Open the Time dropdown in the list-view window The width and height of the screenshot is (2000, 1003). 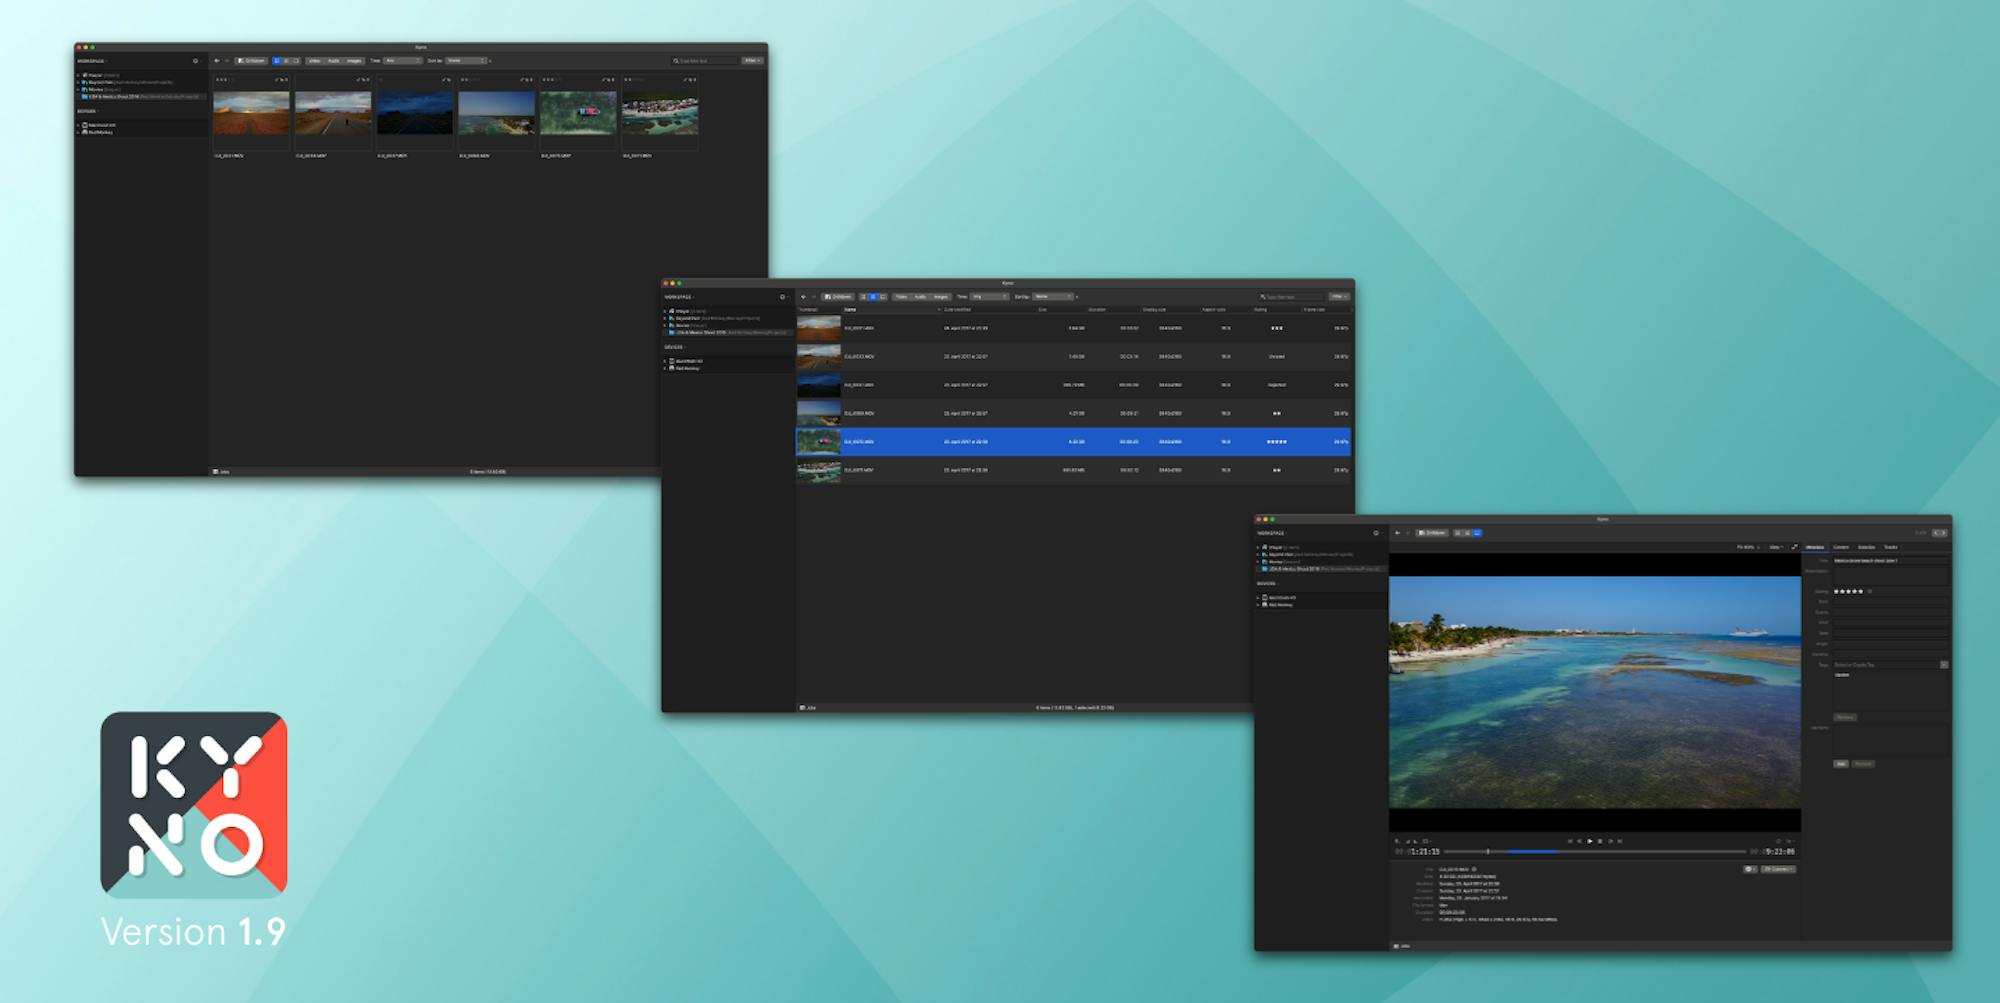[990, 297]
